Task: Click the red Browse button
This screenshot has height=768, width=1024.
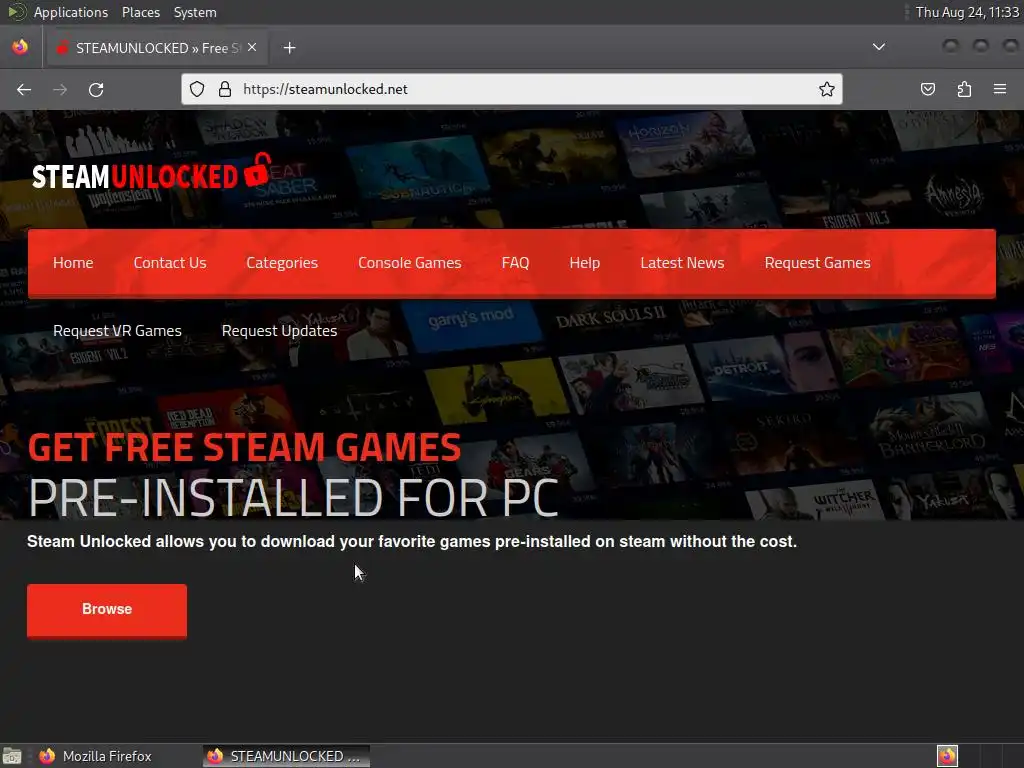Action: click(x=107, y=609)
